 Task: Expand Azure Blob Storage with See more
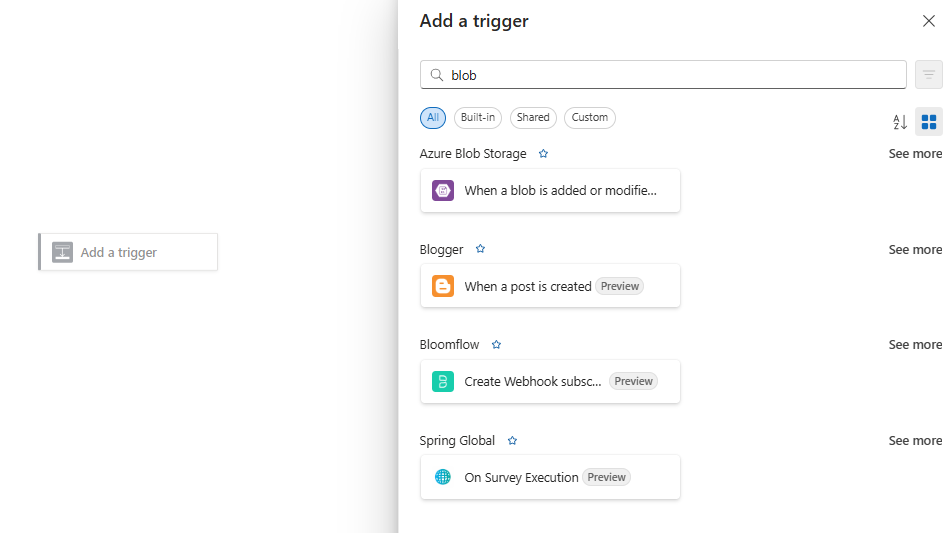[915, 154]
